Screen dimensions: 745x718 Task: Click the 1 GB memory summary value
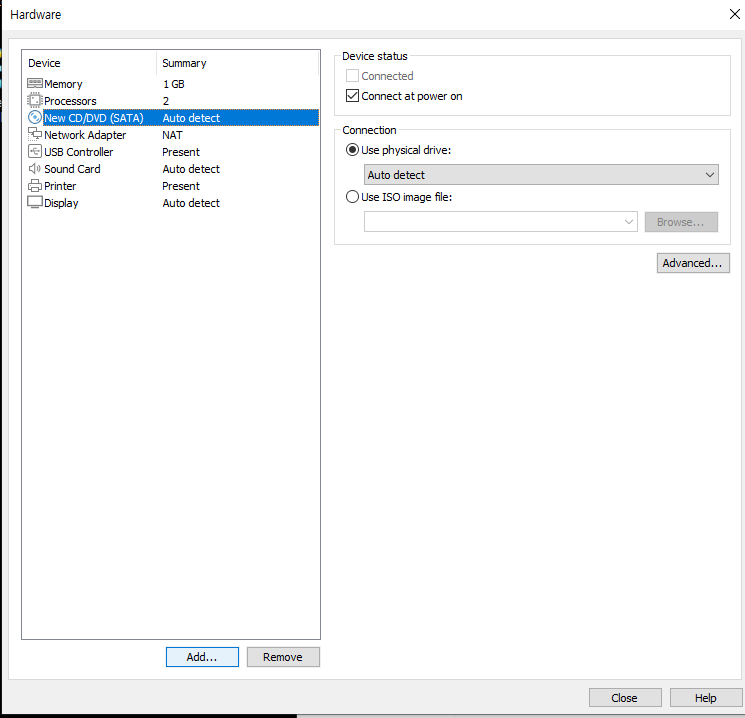tap(174, 84)
